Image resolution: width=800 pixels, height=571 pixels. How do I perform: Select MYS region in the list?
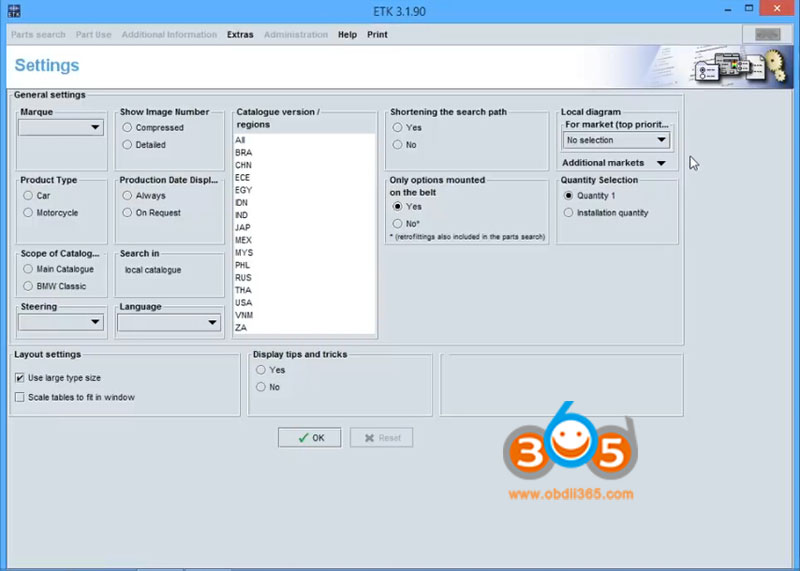[305, 253]
